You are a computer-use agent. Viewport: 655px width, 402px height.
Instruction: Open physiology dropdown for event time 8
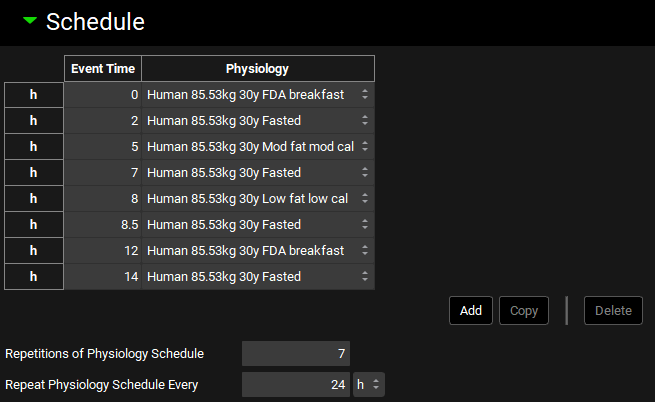click(x=258, y=199)
